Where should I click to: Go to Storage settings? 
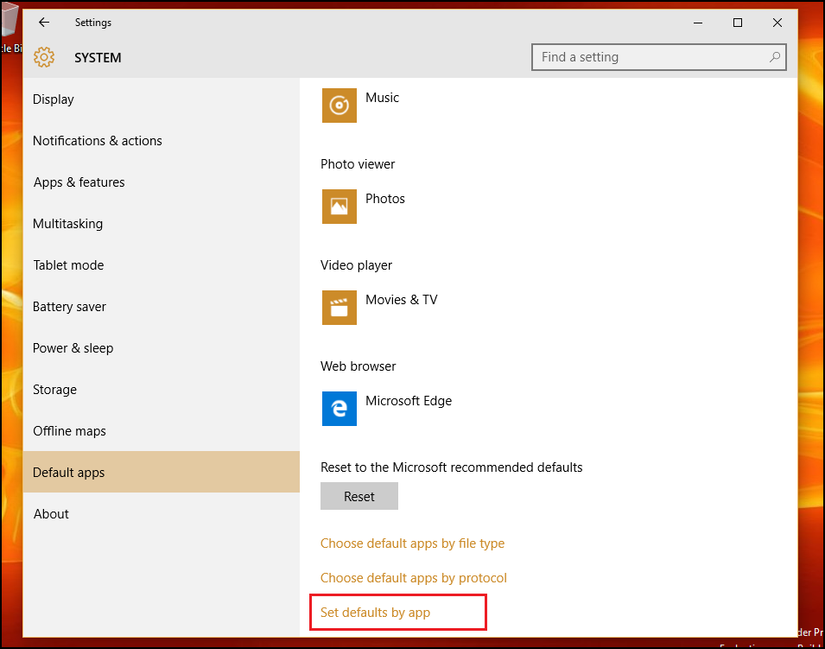pos(54,390)
